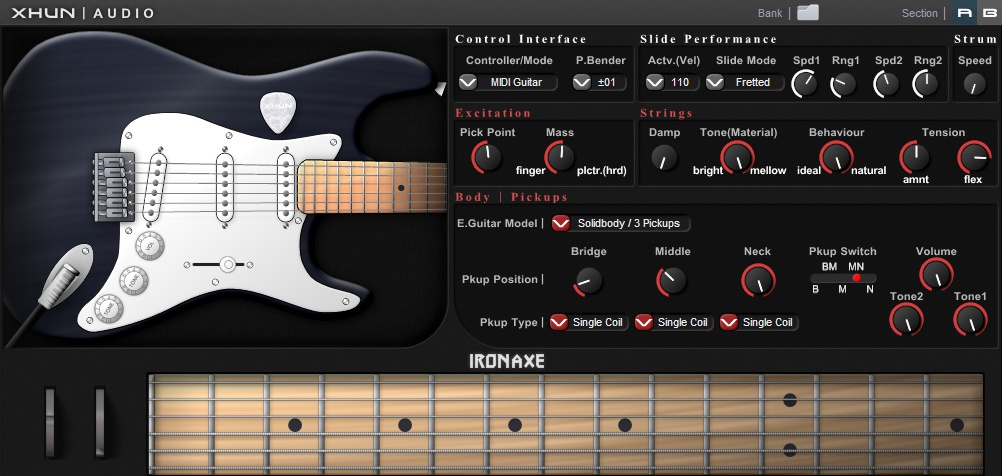Click the Rng2 knob
The image size is (1002, 476).
click(x=926, y=84)
